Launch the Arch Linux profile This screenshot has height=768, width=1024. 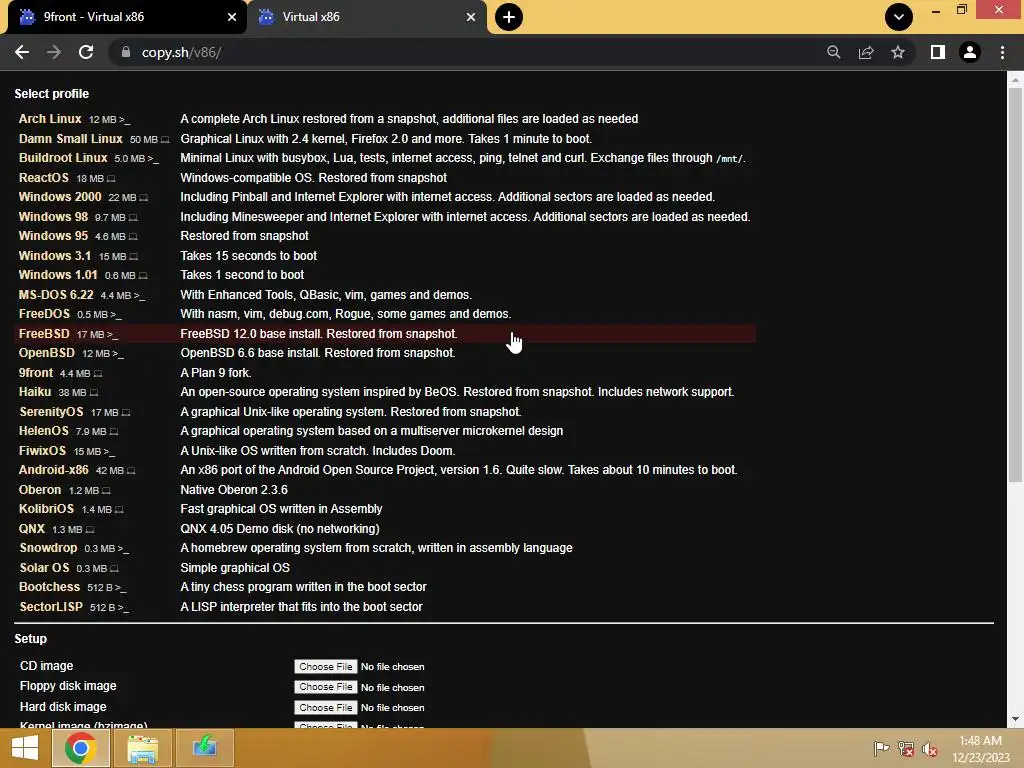(x=50, y=119)
